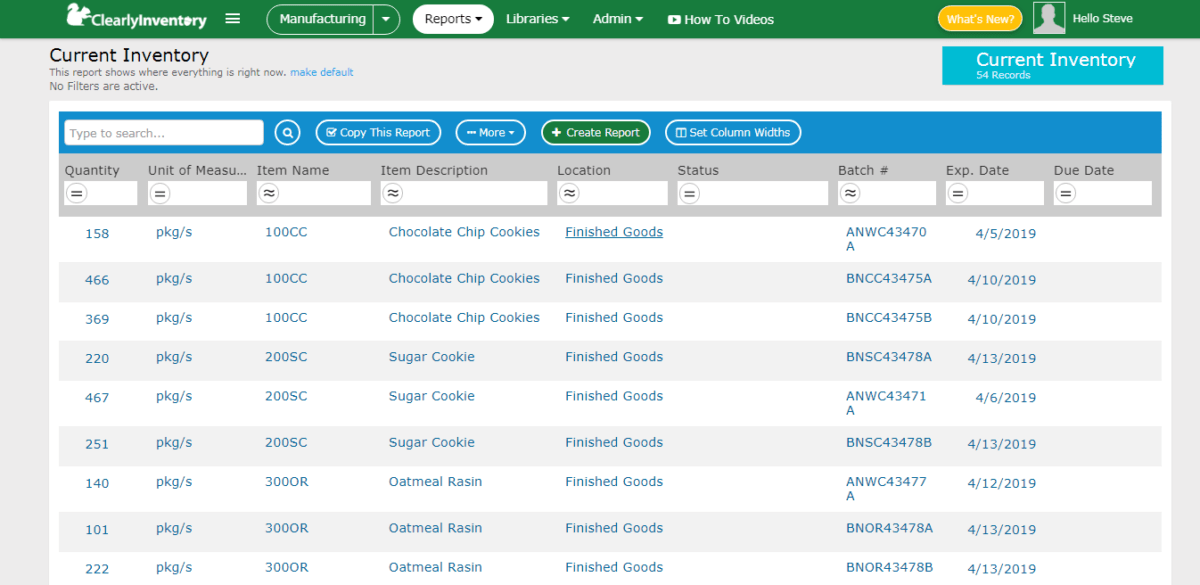Toggle the Exp. Date filter equals icon
The height and width of the screenshot is (585, 1200).
pos(958,193)
